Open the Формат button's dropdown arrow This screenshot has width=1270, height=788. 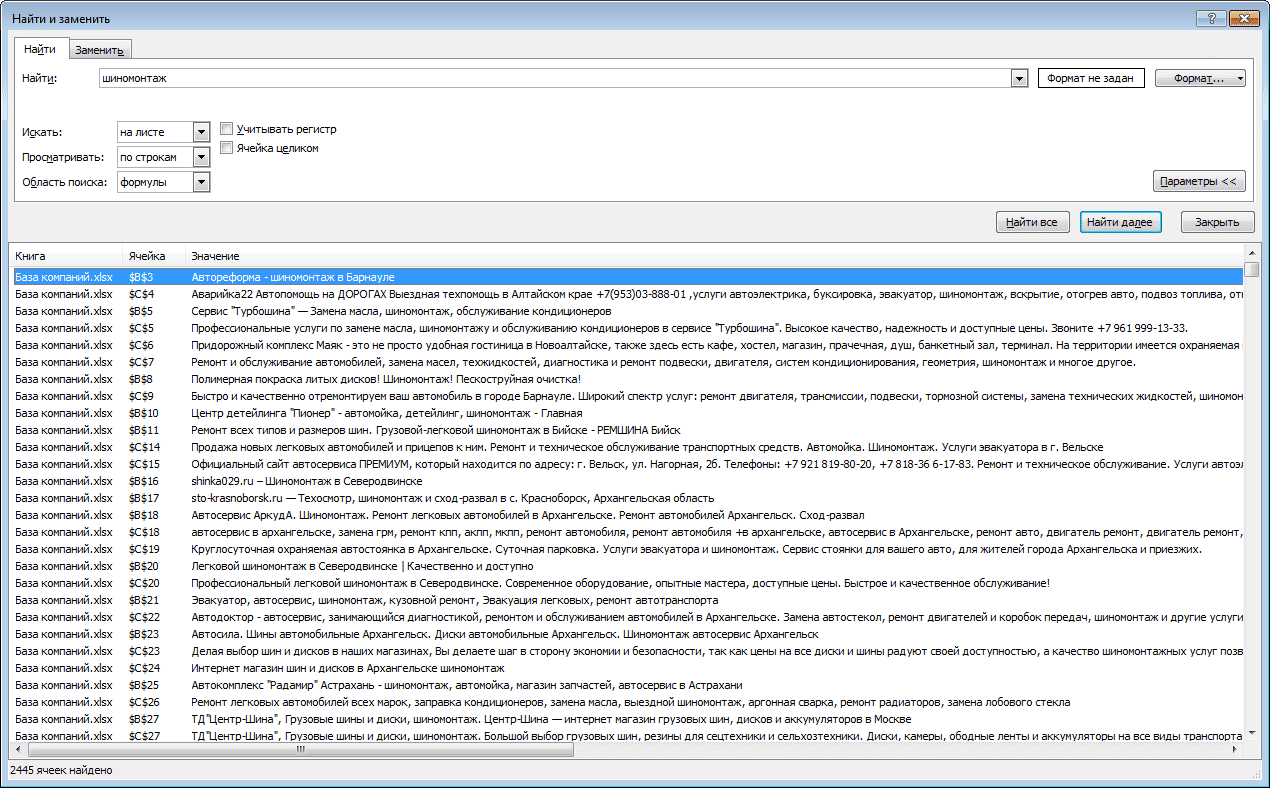click(1240, 78)
